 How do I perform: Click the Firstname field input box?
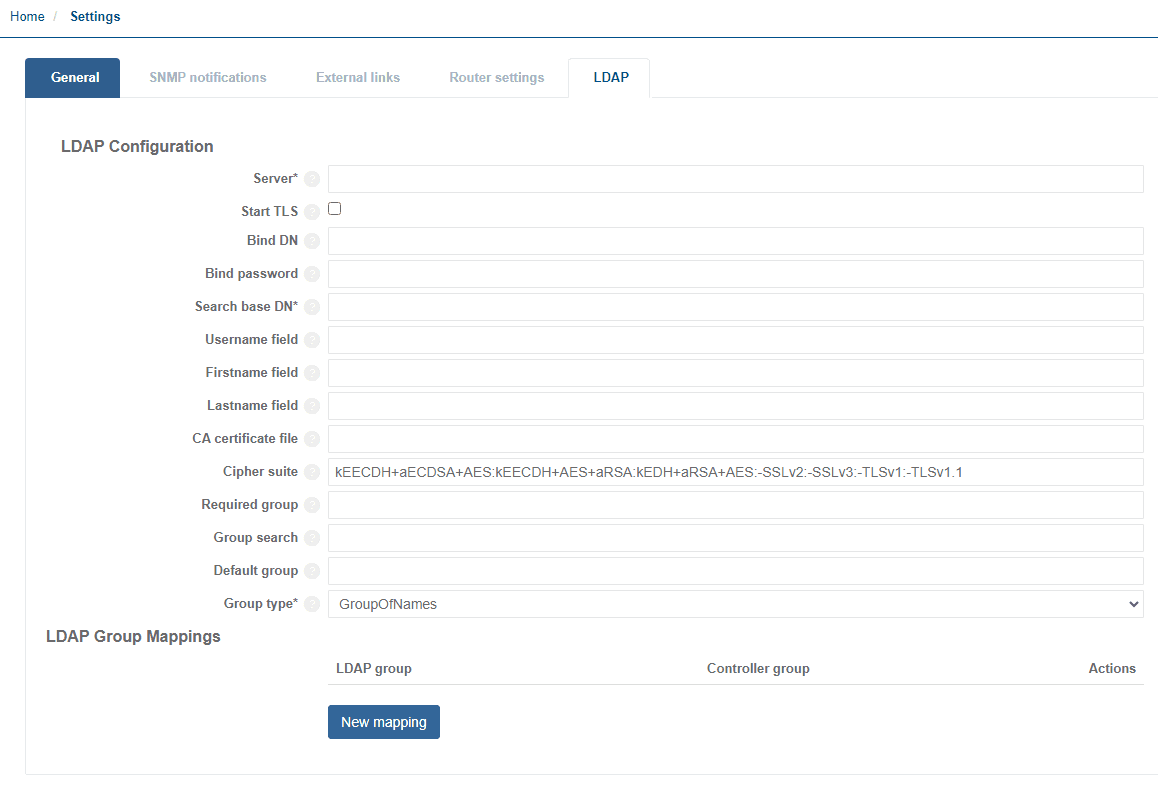pos(736,372)
